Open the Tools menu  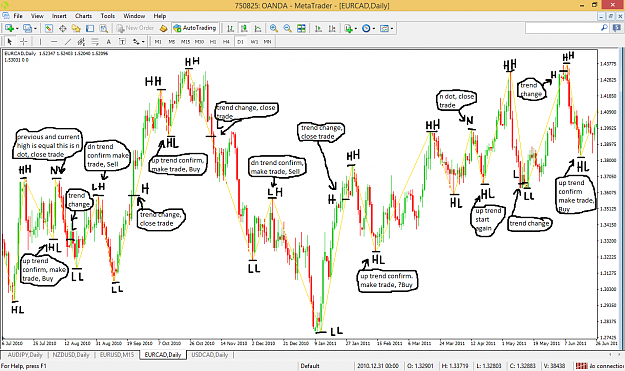pyautogui.click(x=108, y=16)
